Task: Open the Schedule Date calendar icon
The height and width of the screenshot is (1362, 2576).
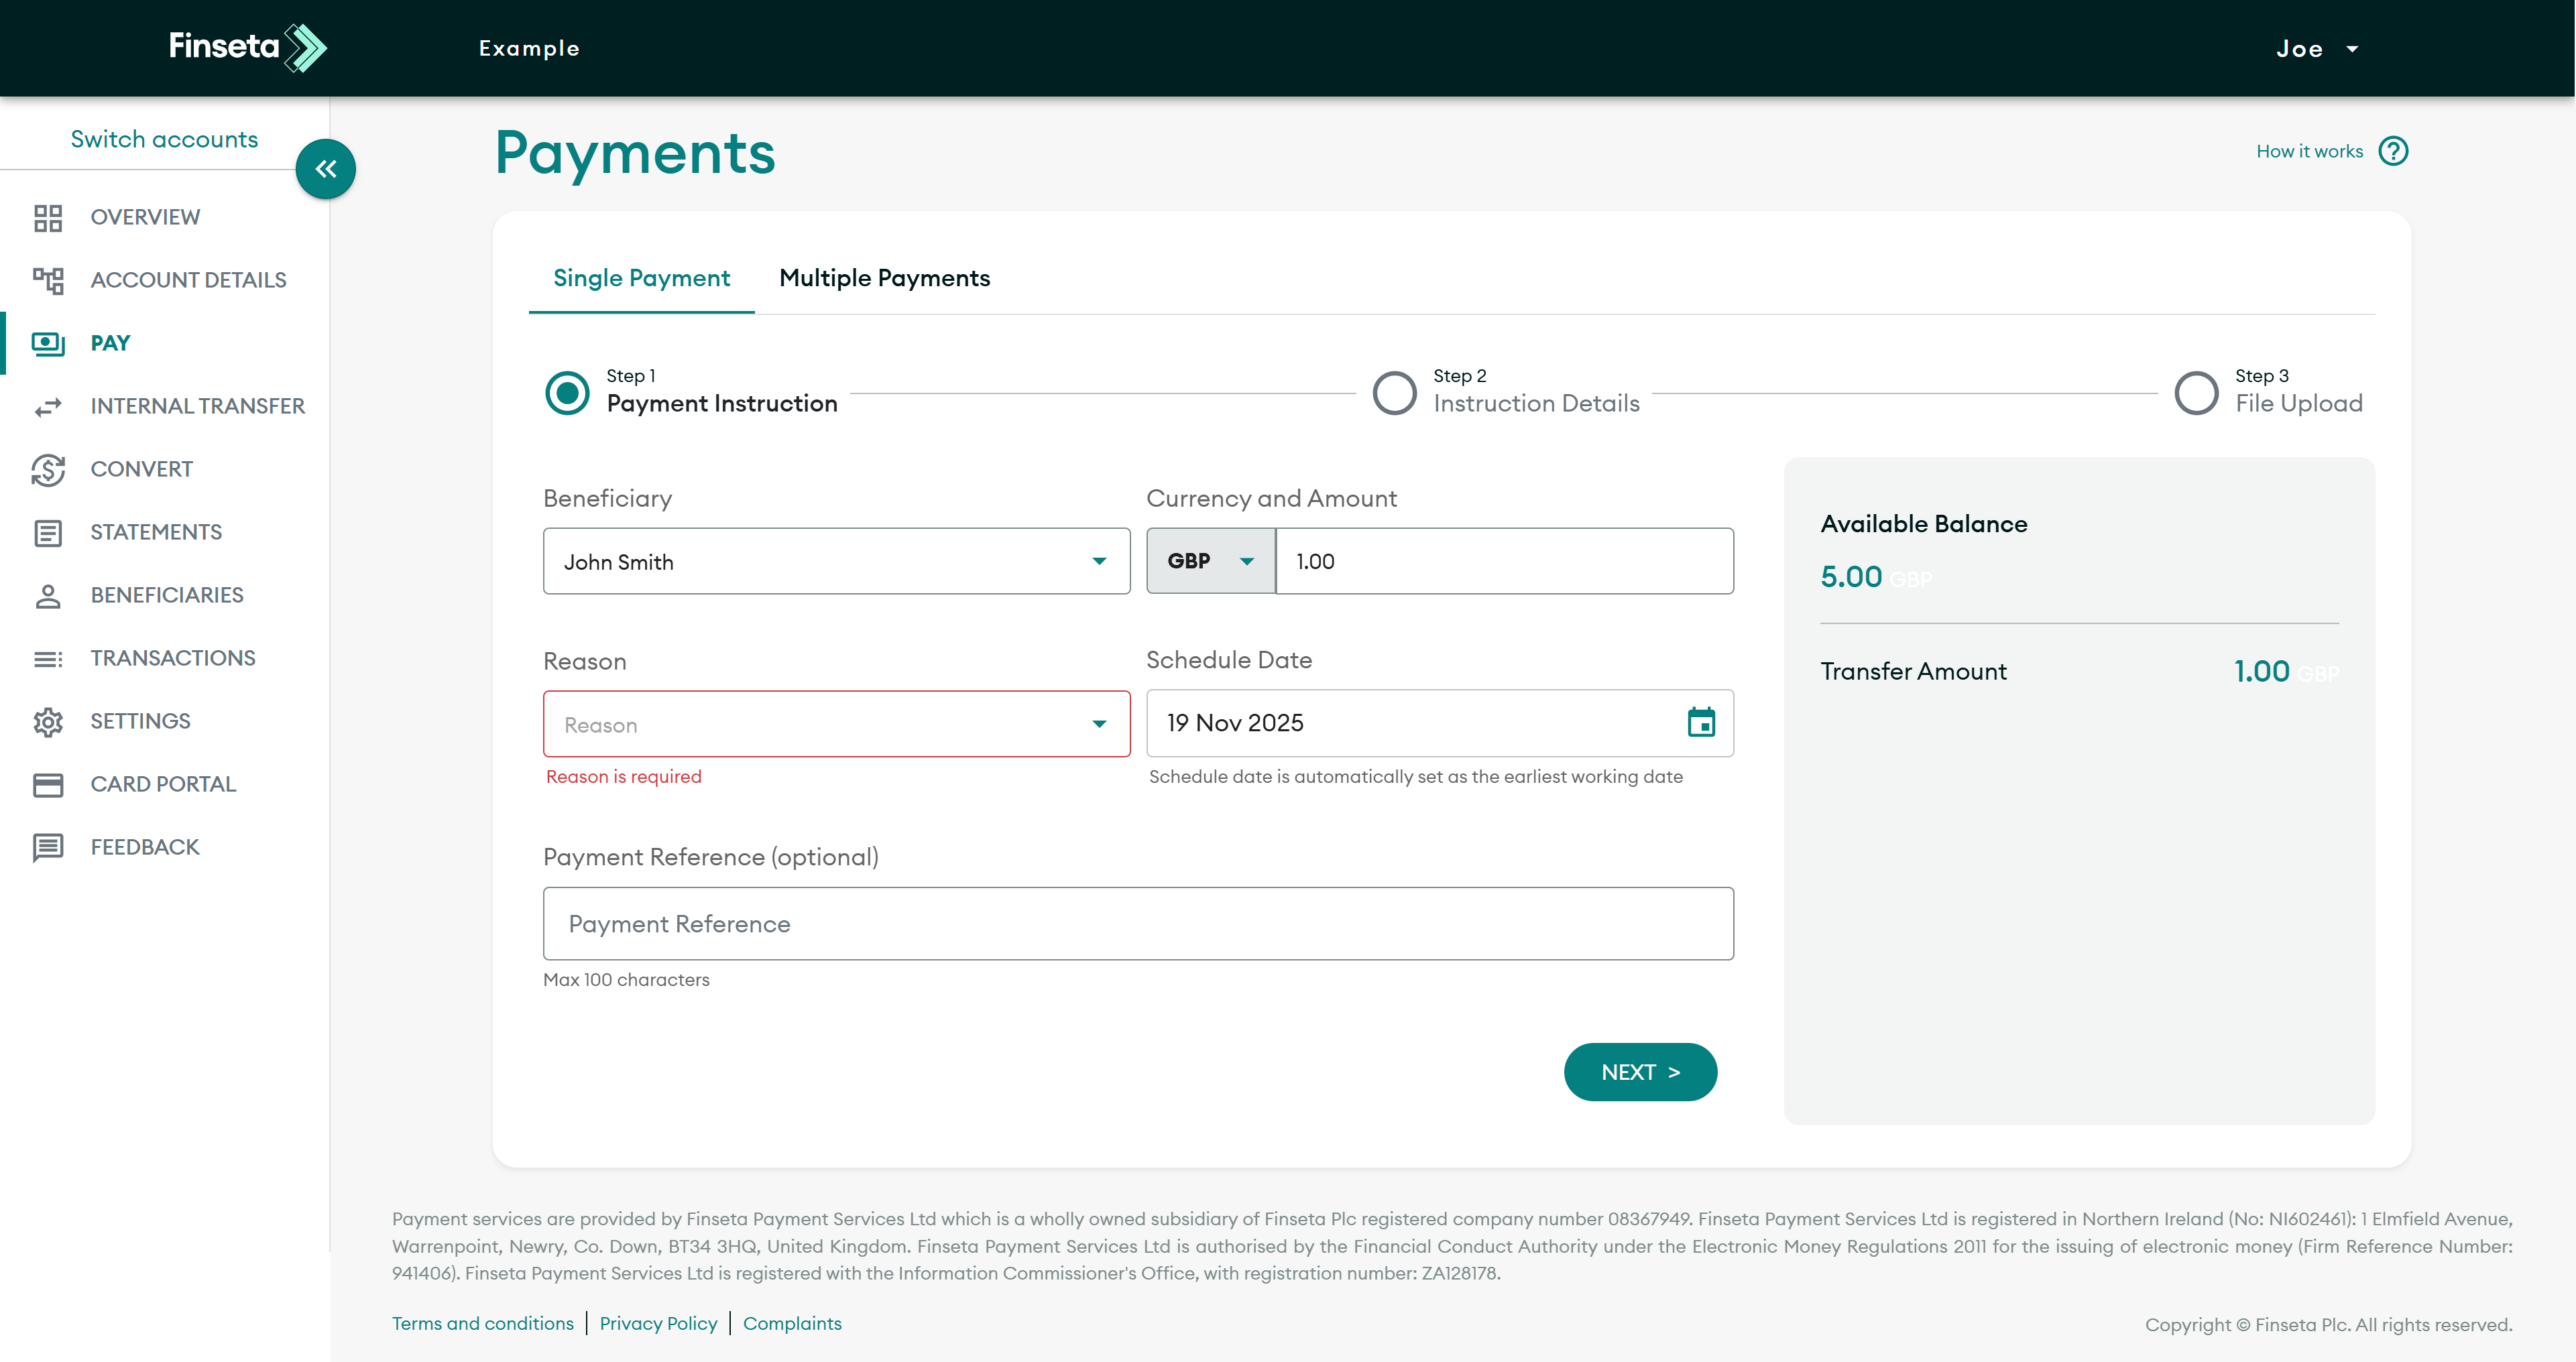Action: pyautogui.click(x=1700, y=722)
